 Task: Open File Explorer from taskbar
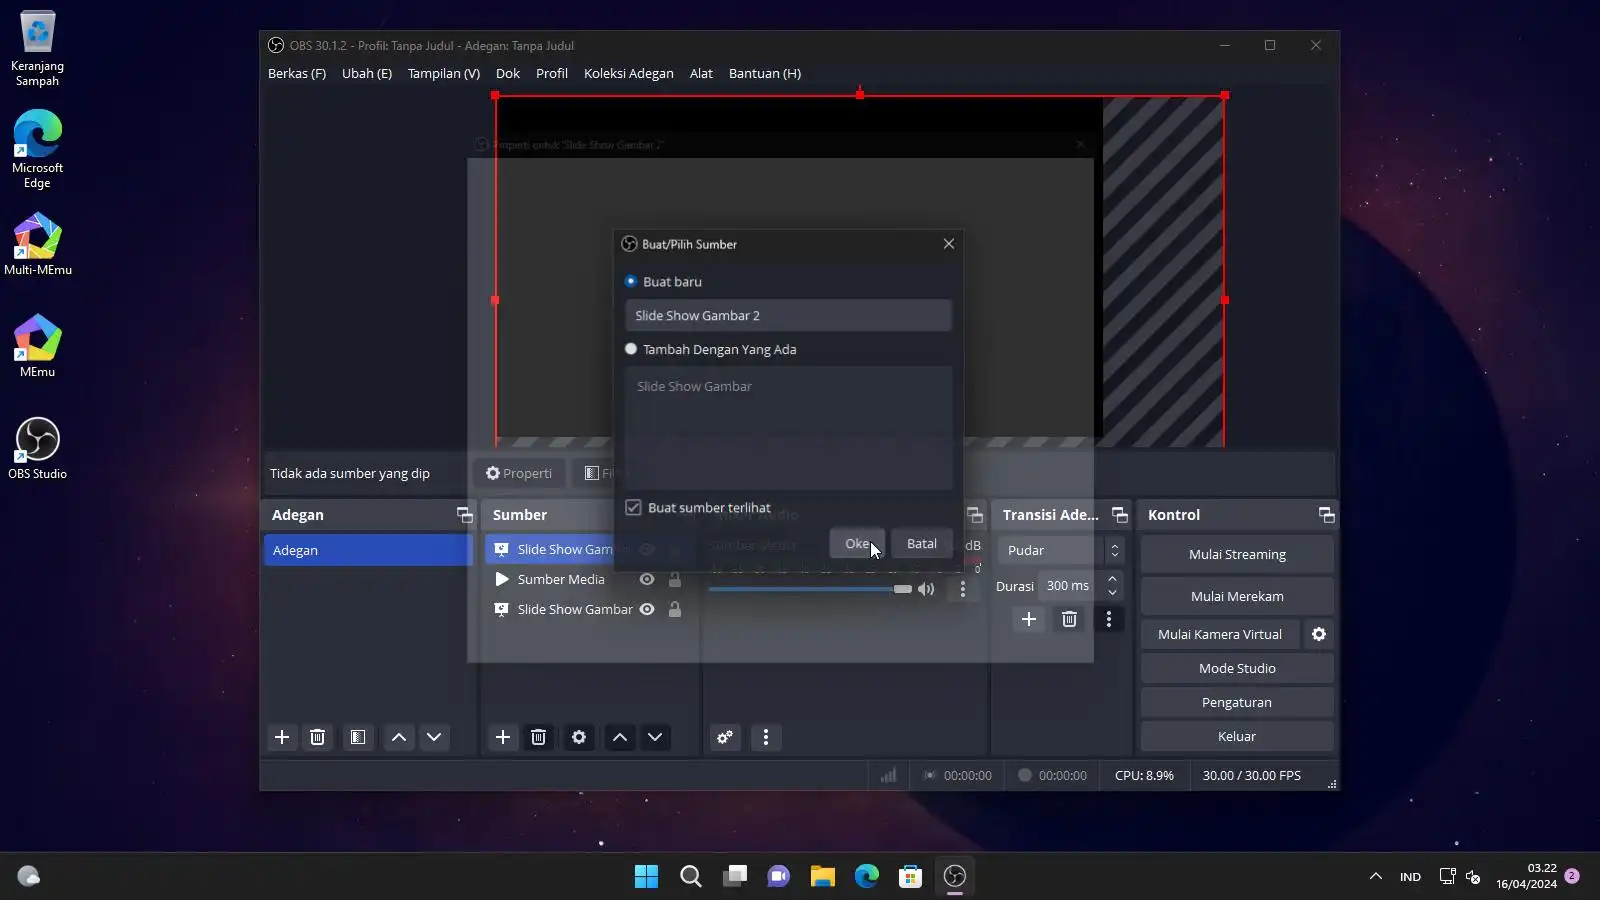(823, 876)
